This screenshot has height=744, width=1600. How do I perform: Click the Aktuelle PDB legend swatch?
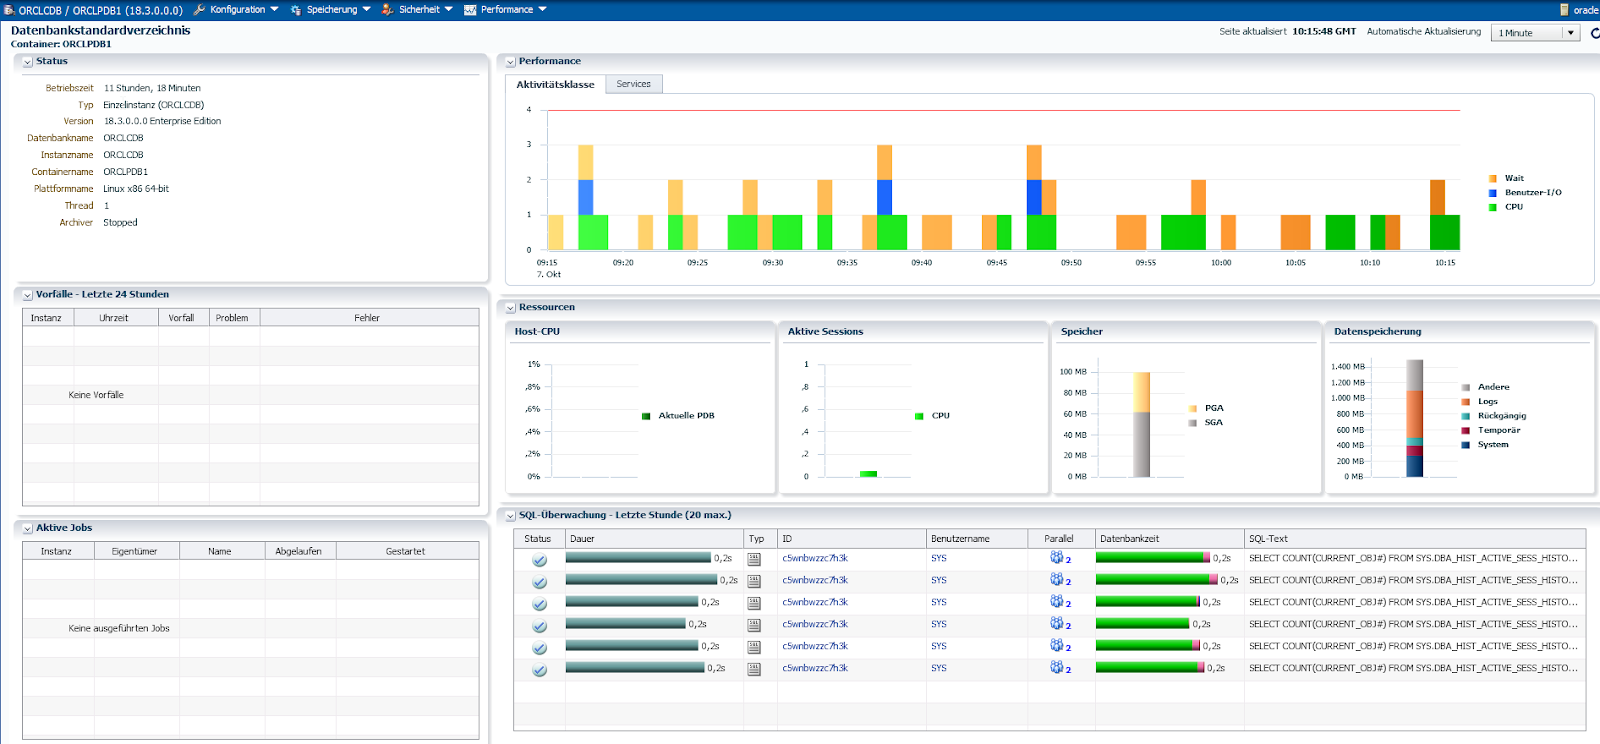click(x=646, y=416)
